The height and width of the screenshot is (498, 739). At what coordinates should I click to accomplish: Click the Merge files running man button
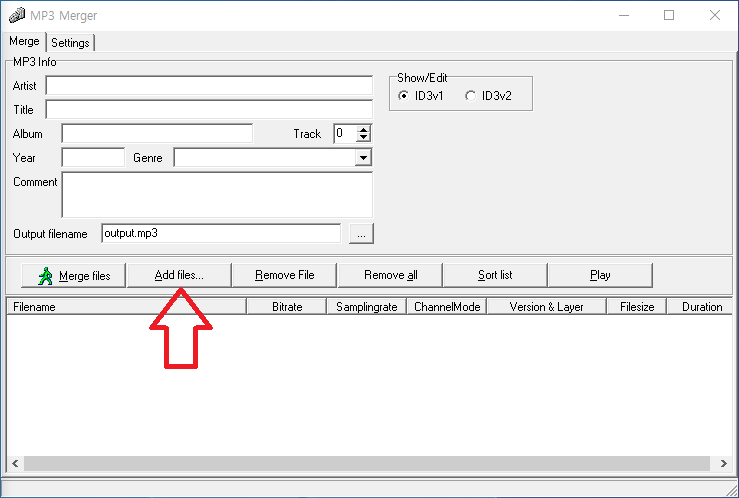tap(73, 275)
